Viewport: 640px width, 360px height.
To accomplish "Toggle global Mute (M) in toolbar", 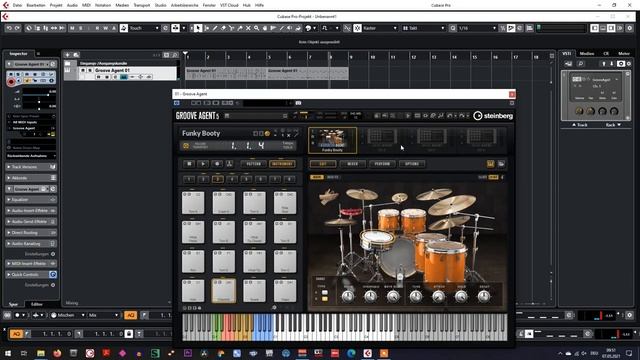I will click(72, 28).
